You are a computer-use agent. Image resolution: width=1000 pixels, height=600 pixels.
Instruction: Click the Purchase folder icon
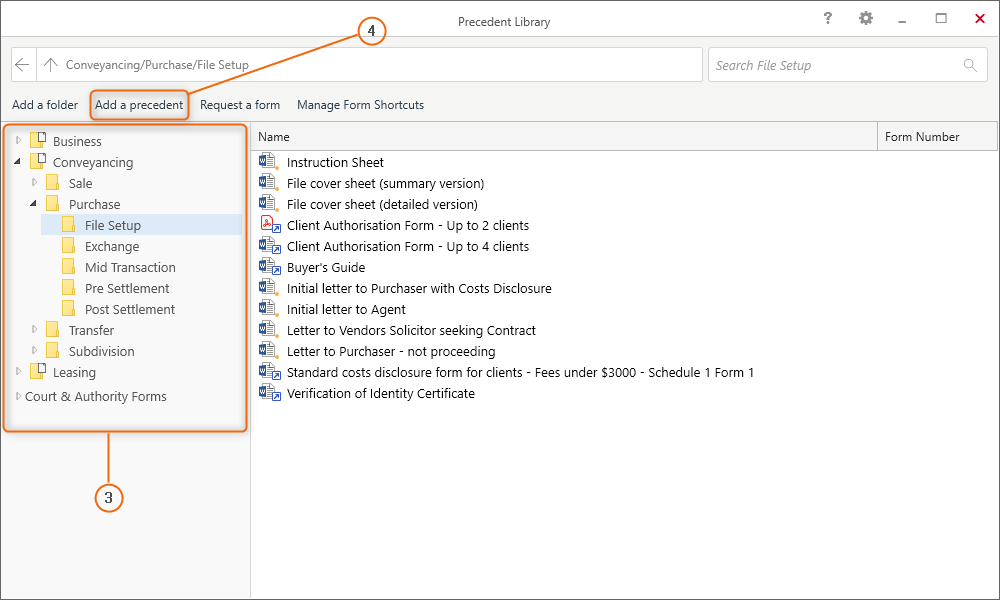[x=53, y=204]
